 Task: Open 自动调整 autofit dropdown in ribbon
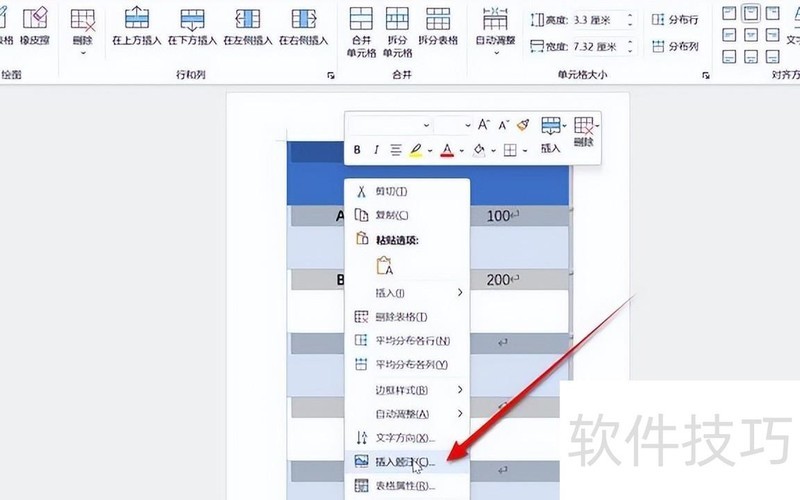(495, 31)
